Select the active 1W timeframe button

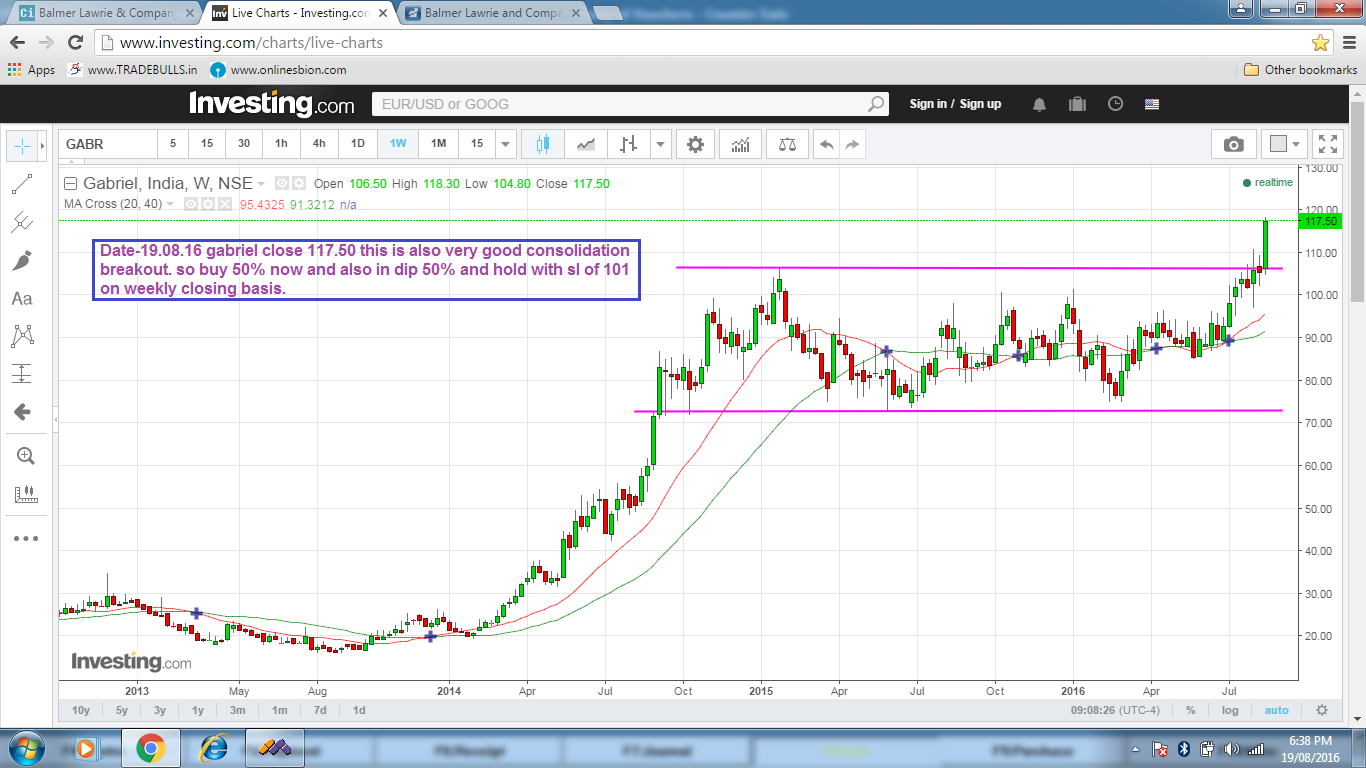tap(398, 144)
